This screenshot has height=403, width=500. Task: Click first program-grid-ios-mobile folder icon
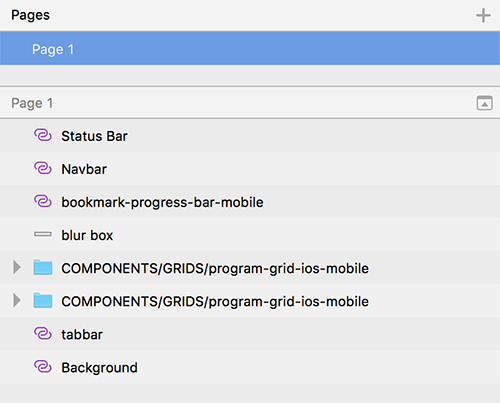tap(43, 267)
